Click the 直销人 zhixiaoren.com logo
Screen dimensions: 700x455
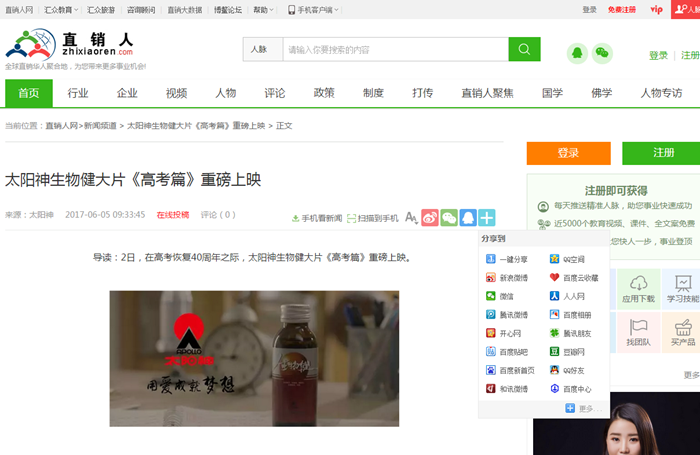70,44
